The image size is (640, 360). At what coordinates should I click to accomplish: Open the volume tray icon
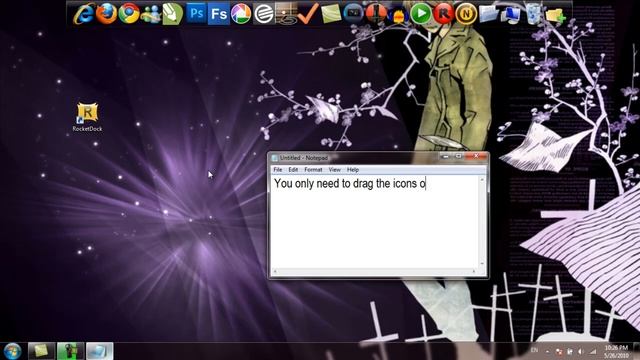[x=580, y=351]
